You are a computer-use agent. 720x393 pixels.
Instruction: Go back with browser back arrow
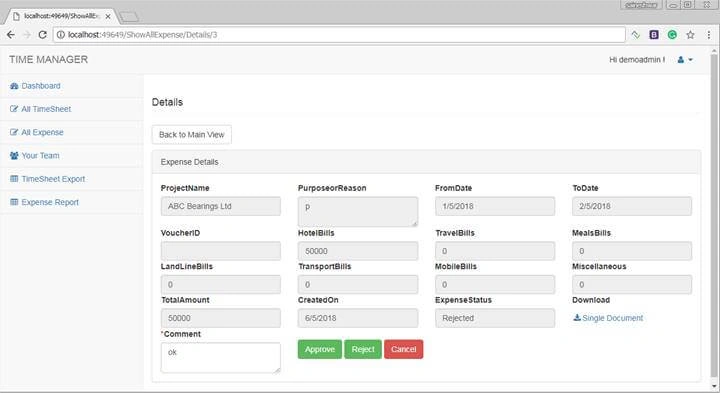click(11, 35)
